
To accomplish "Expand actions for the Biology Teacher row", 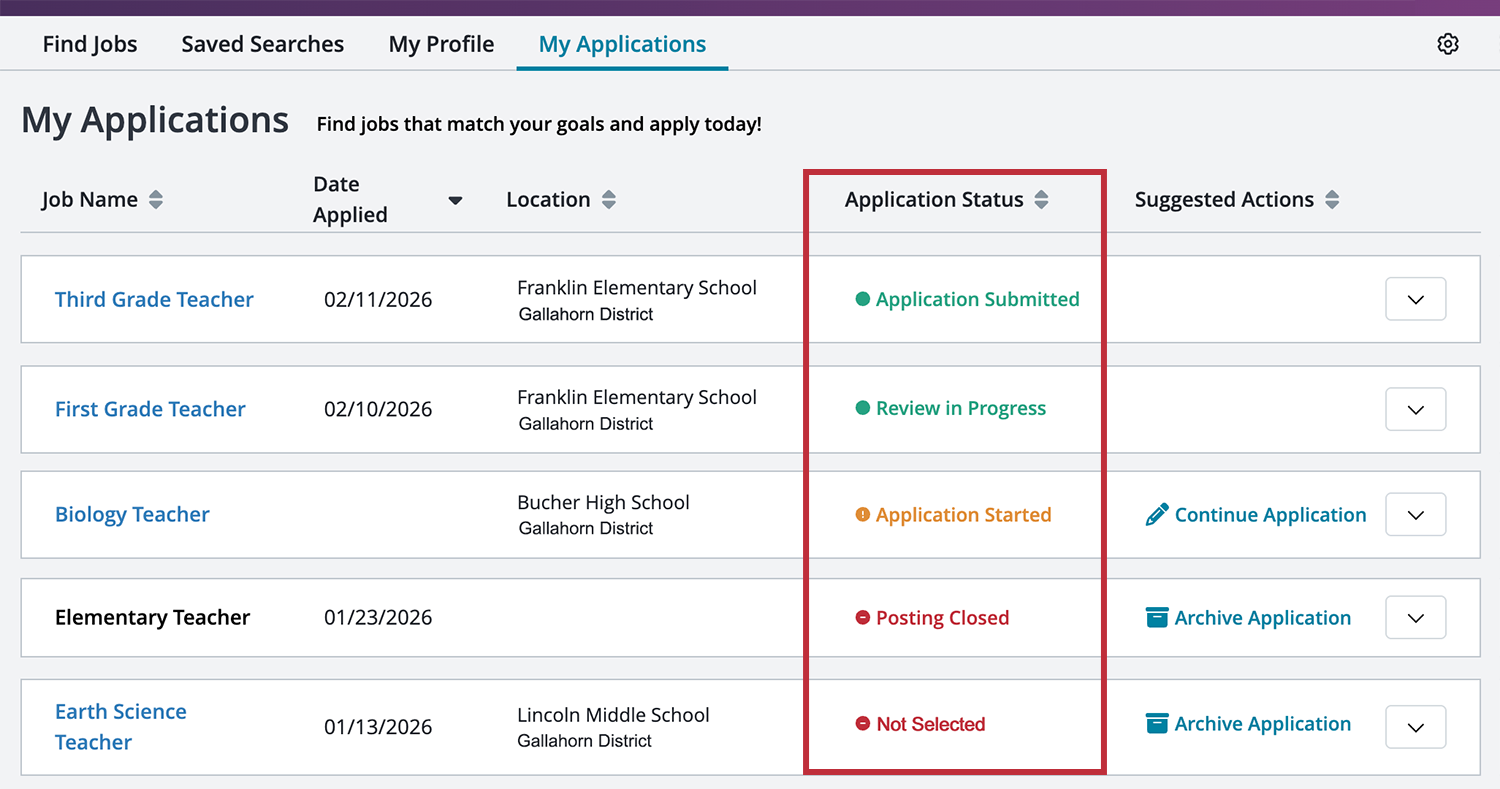I will (x=1415, y=514).
